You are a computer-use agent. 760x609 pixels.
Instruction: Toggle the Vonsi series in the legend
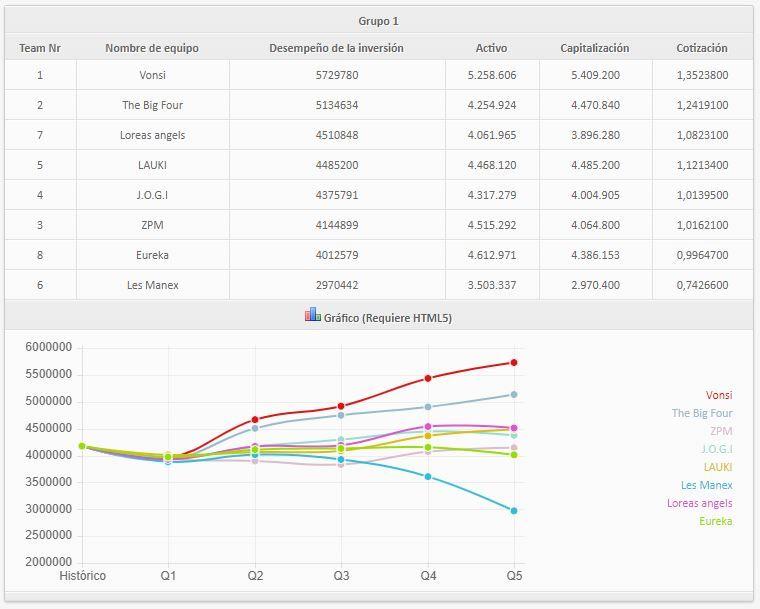click(x=718, y=395)
